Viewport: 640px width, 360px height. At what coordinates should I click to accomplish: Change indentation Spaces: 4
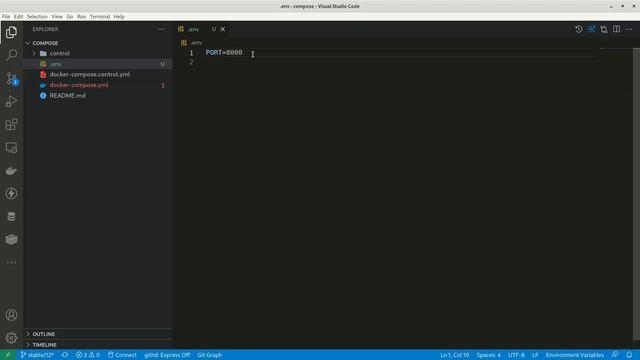[x=489, y=355]
